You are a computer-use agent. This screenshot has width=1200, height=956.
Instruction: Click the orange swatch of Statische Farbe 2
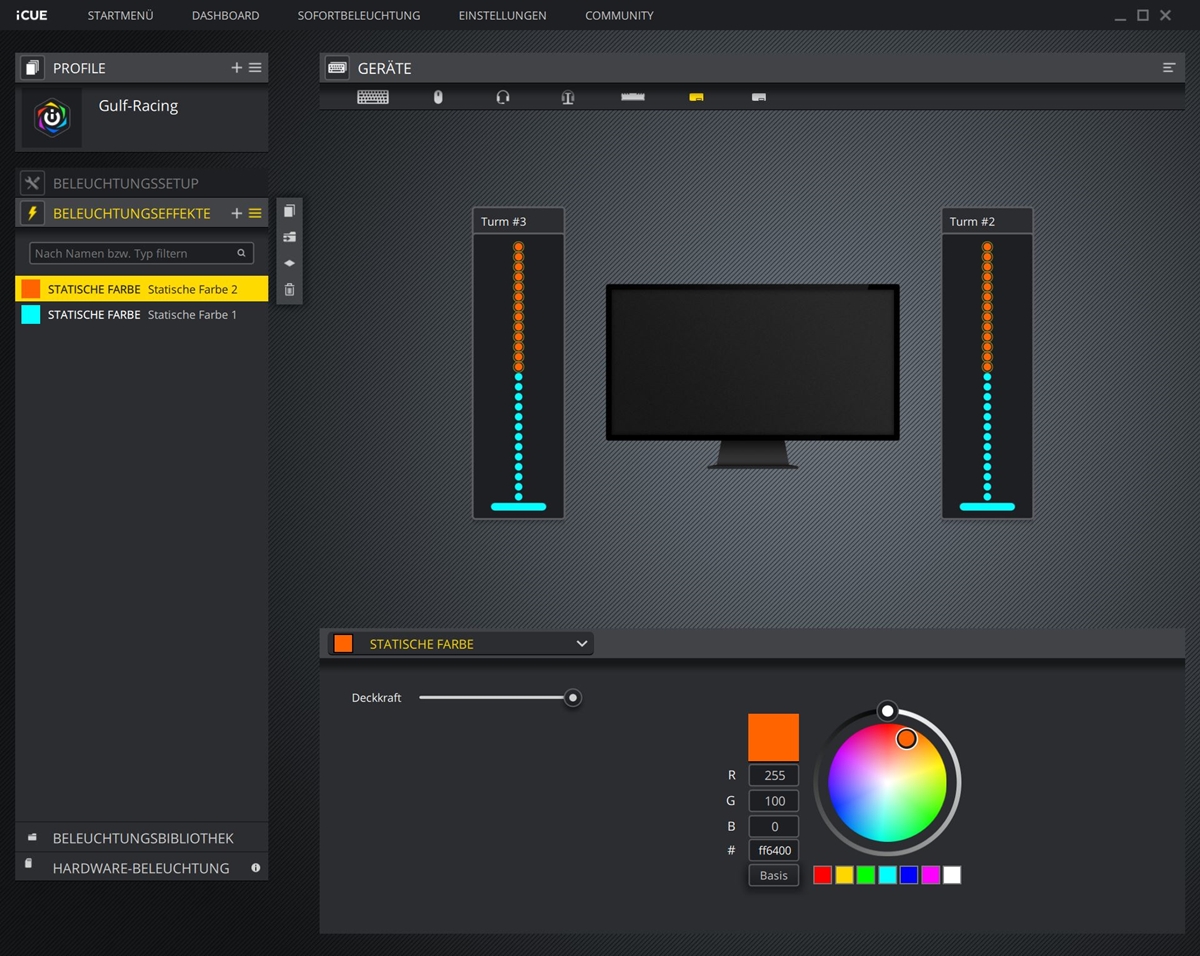31,289
